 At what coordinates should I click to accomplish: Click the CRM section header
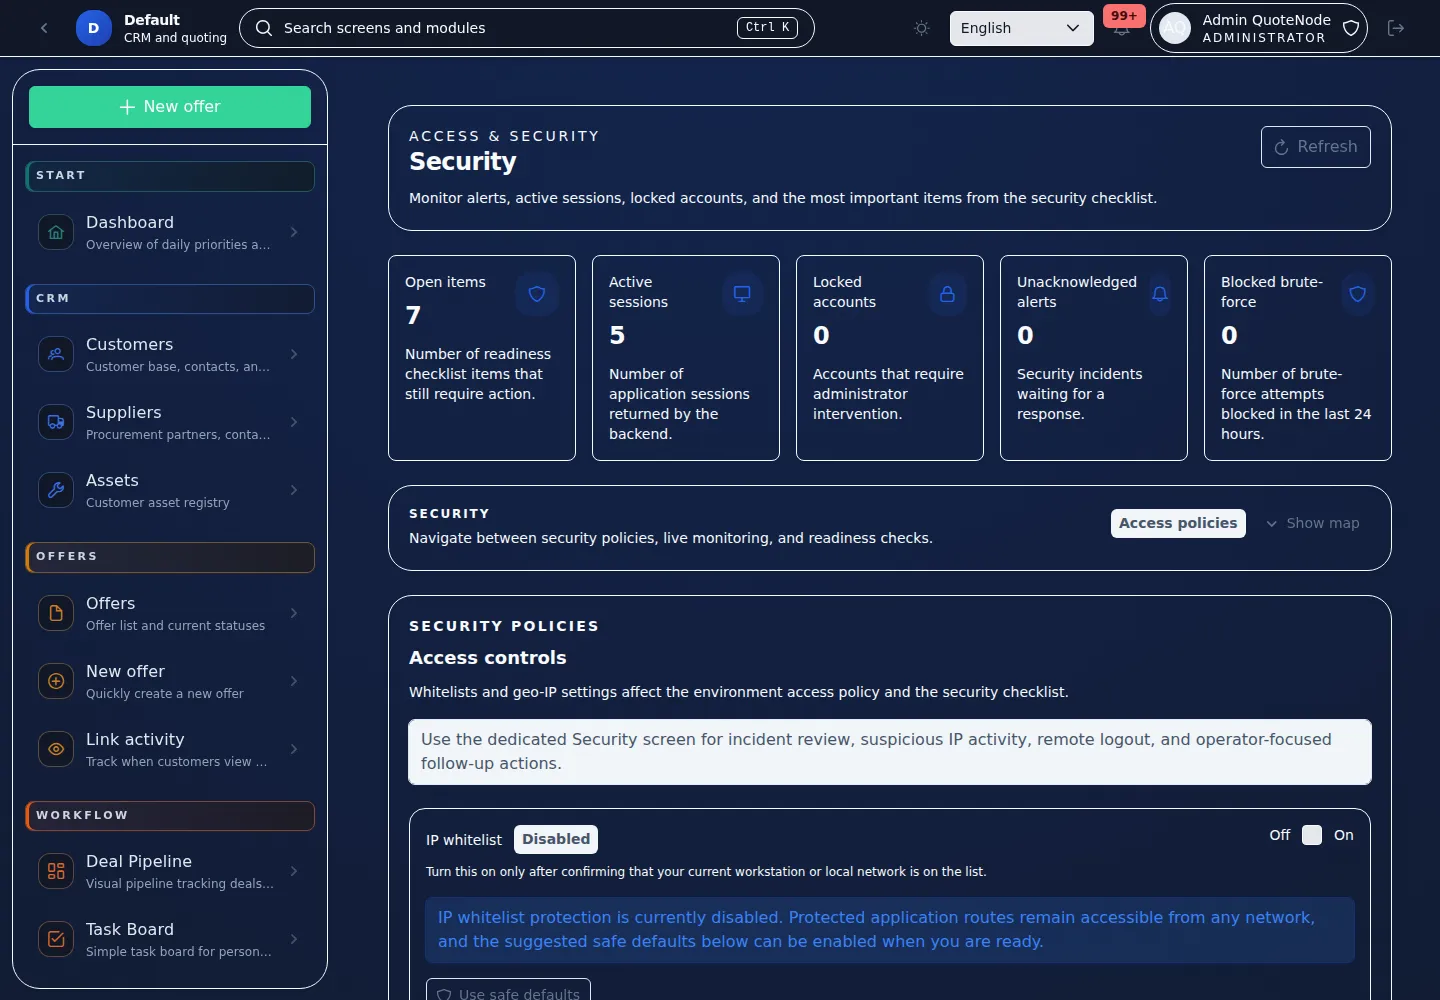[x=170, y=299]
